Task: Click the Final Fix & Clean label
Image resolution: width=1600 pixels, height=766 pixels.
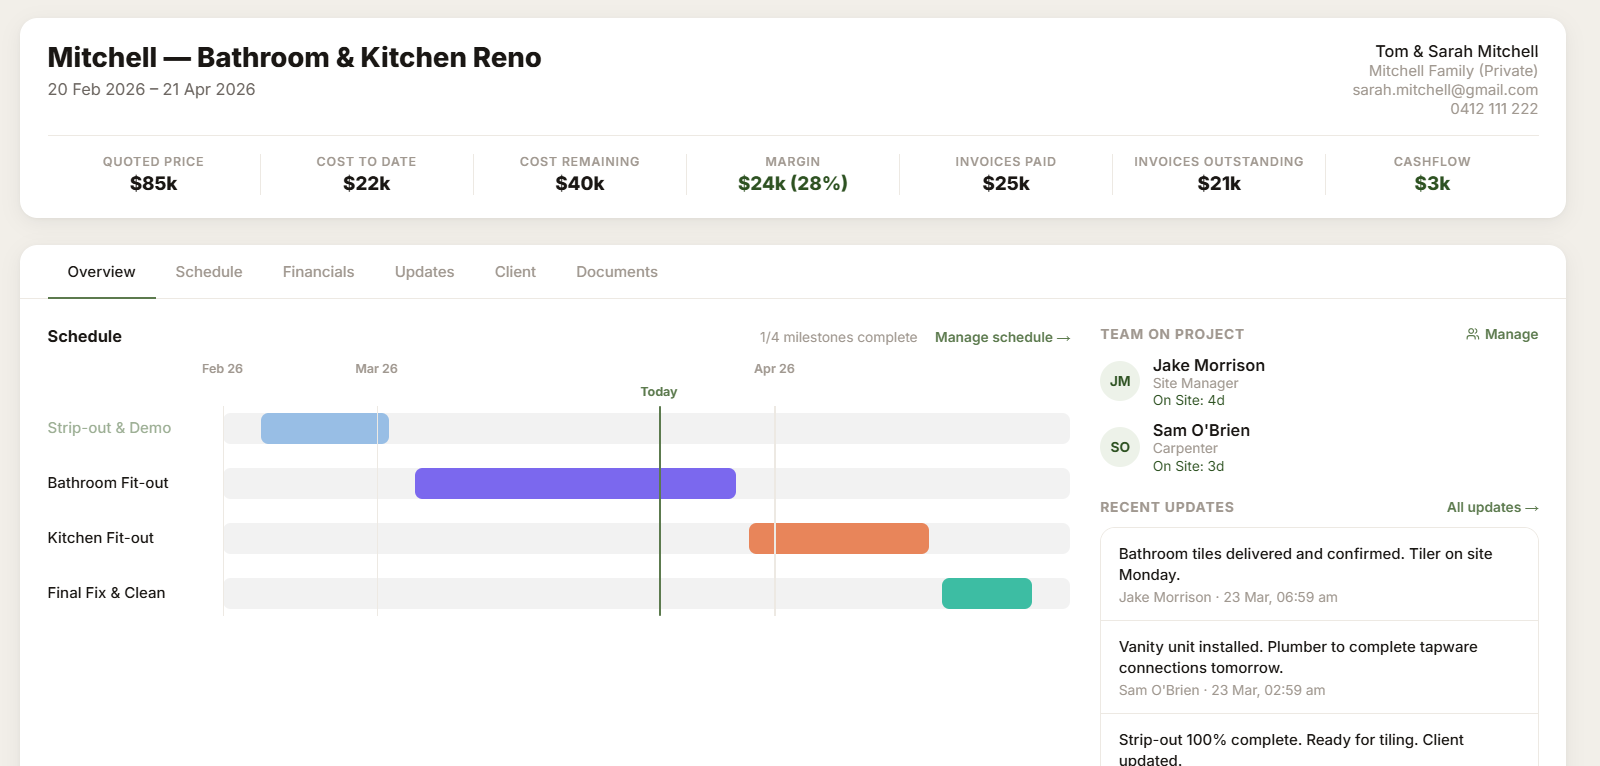Action: coord(106,593)
